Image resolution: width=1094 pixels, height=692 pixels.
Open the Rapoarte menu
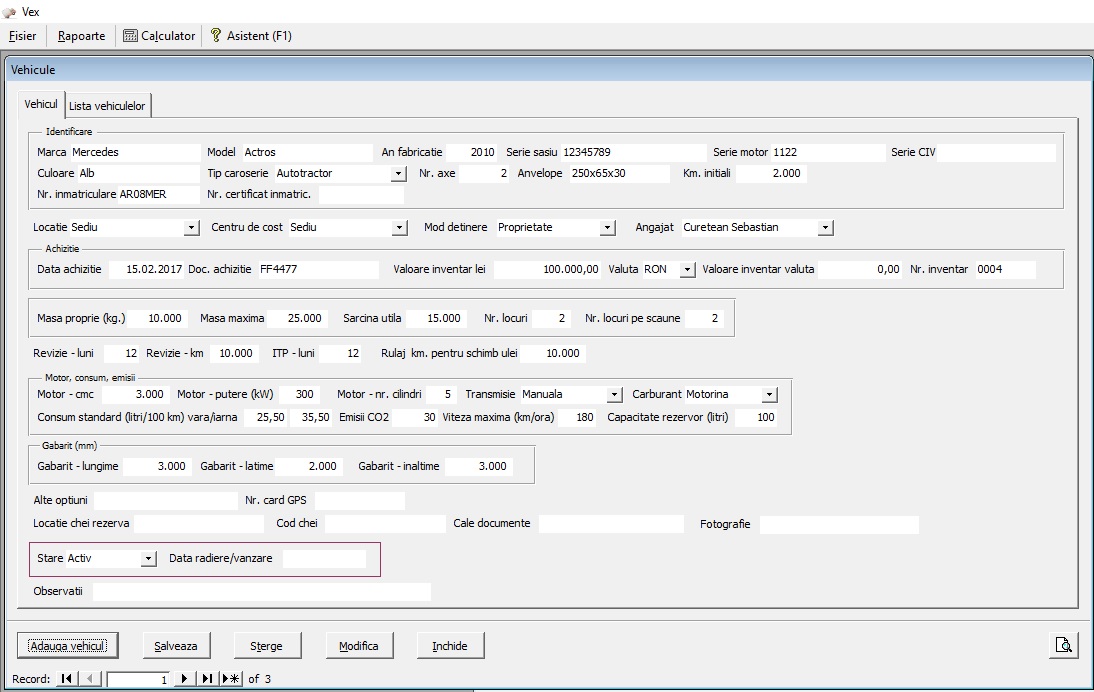coord(82,36)
